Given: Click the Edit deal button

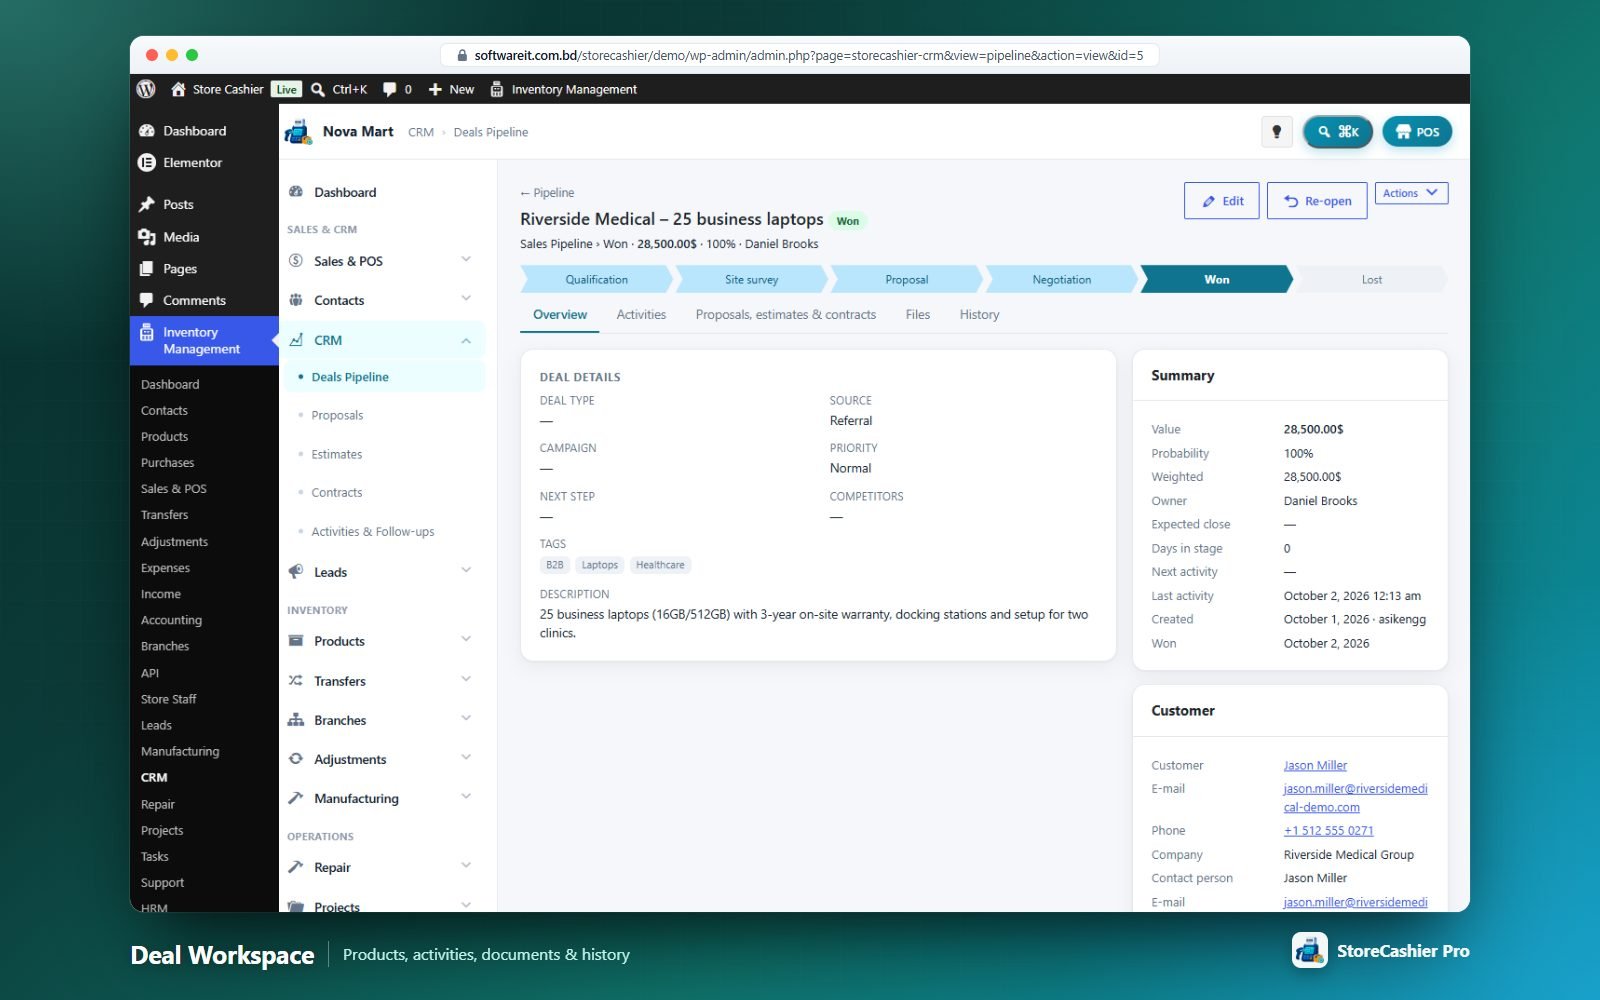Looking at the screenshot, I should tap(1222, 201).
